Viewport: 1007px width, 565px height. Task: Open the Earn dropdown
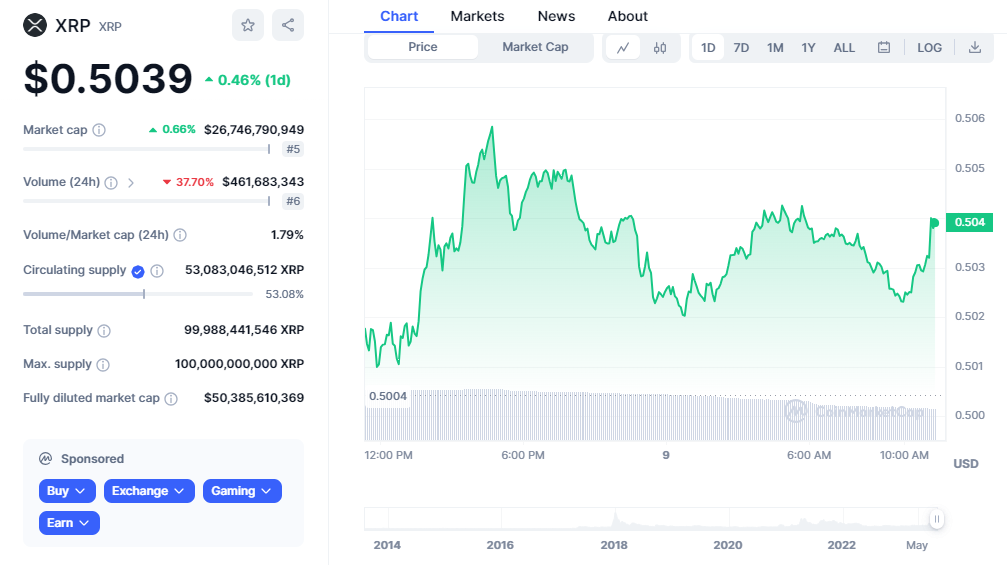[x=69, y=523]
